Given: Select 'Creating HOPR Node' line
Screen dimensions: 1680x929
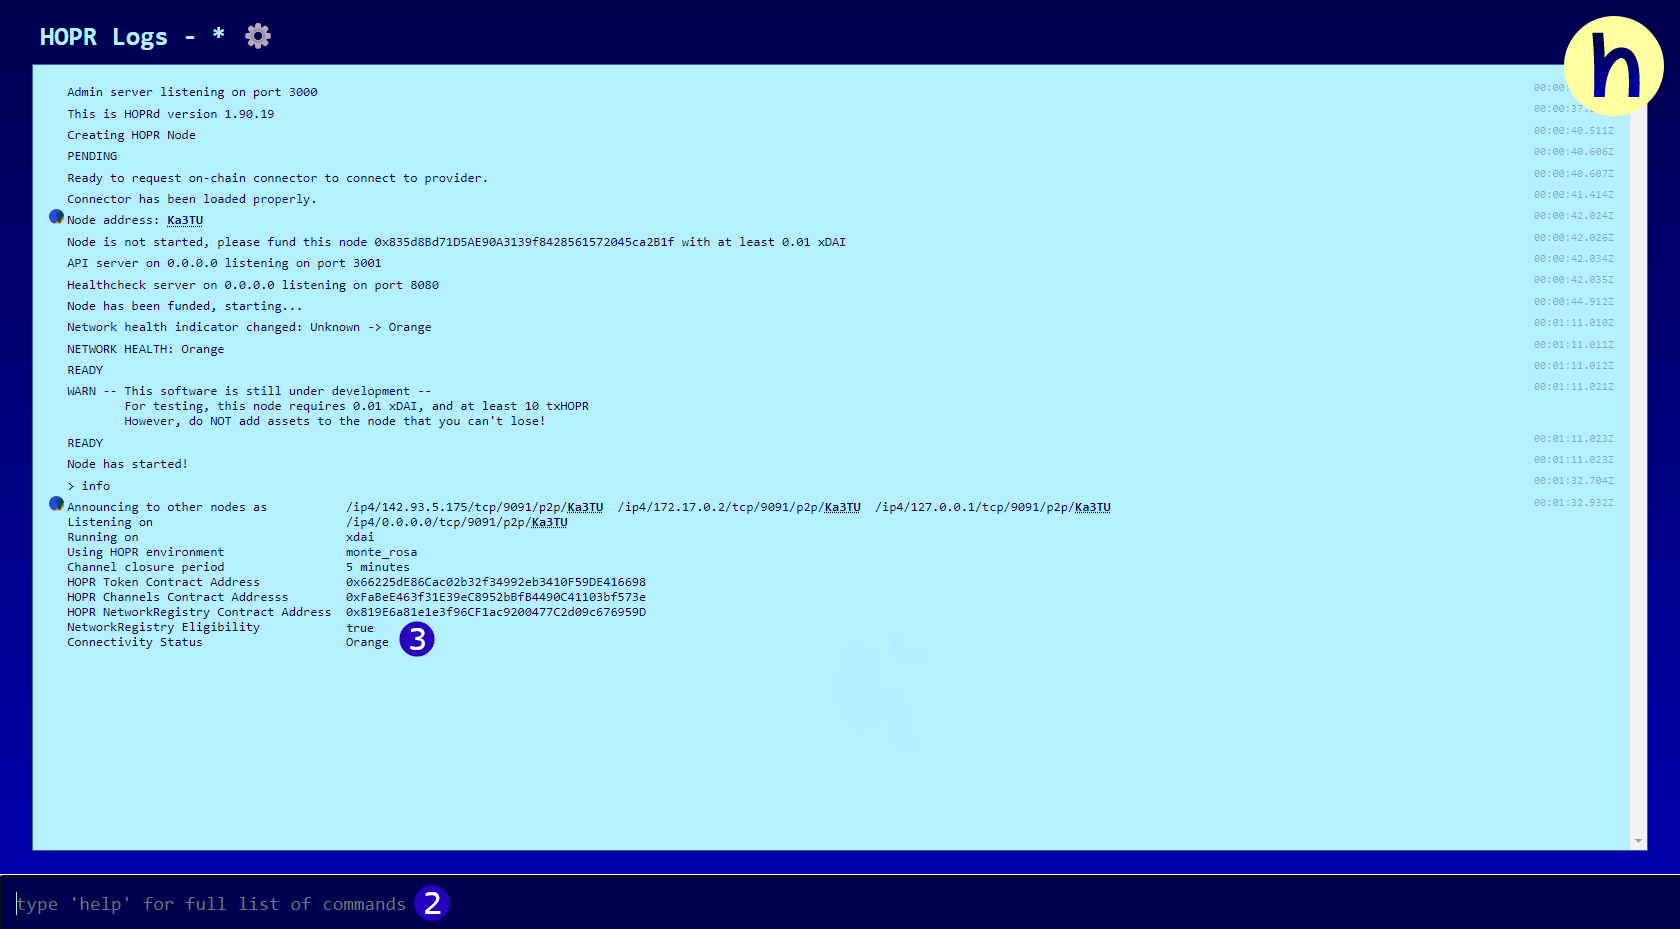Looking at the screenshot, I should click(131, 135).
